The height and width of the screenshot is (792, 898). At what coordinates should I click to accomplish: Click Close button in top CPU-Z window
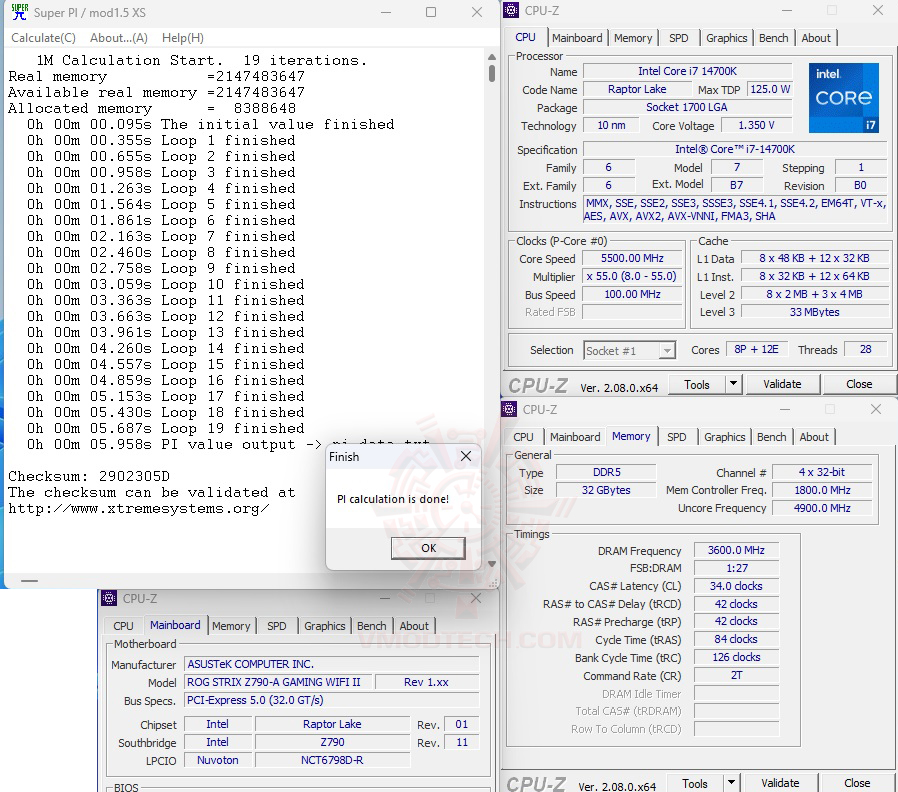click(x=859, y=384)
